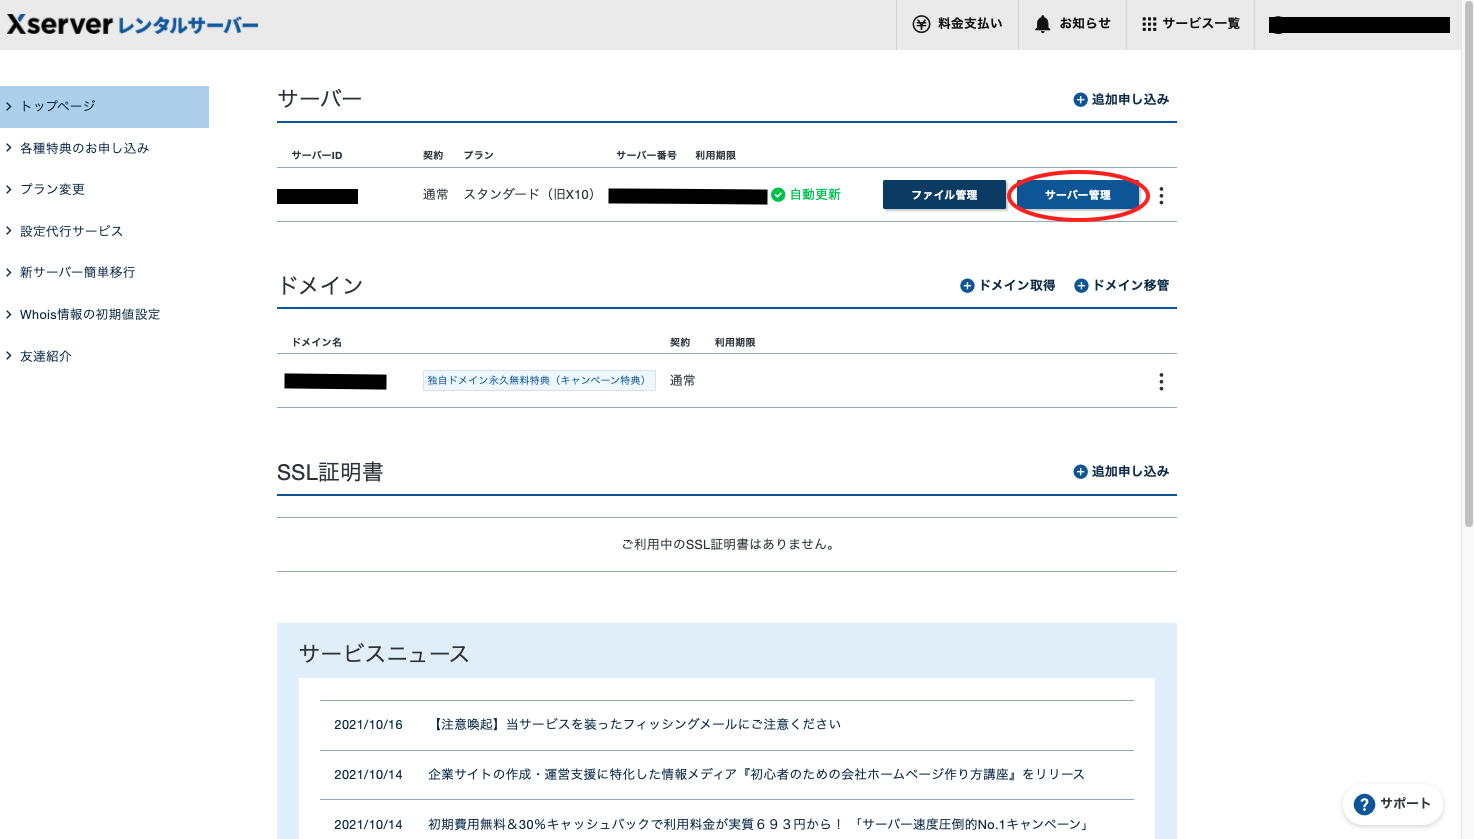Viewport: 1474px width, 839px height.
Task: Click the plus icon beside ドメイン取得
Action: click(x=967, y=285)
